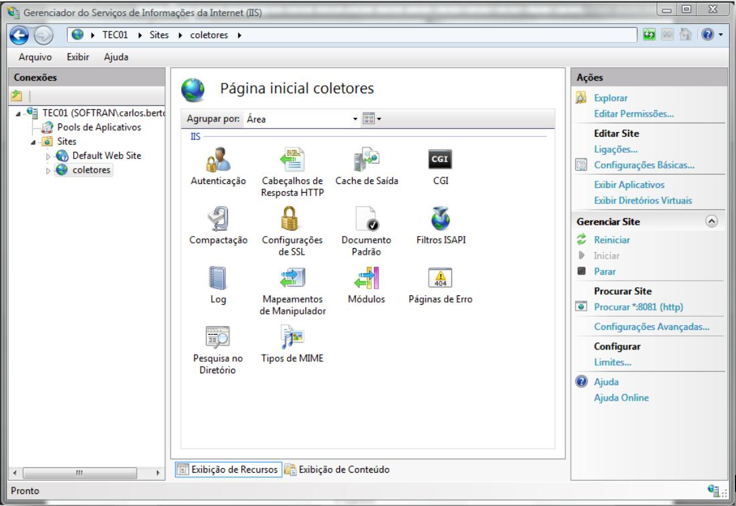Expand the Default Web Site node
This screenshot has width=736, height=506.
pos(48,156)
